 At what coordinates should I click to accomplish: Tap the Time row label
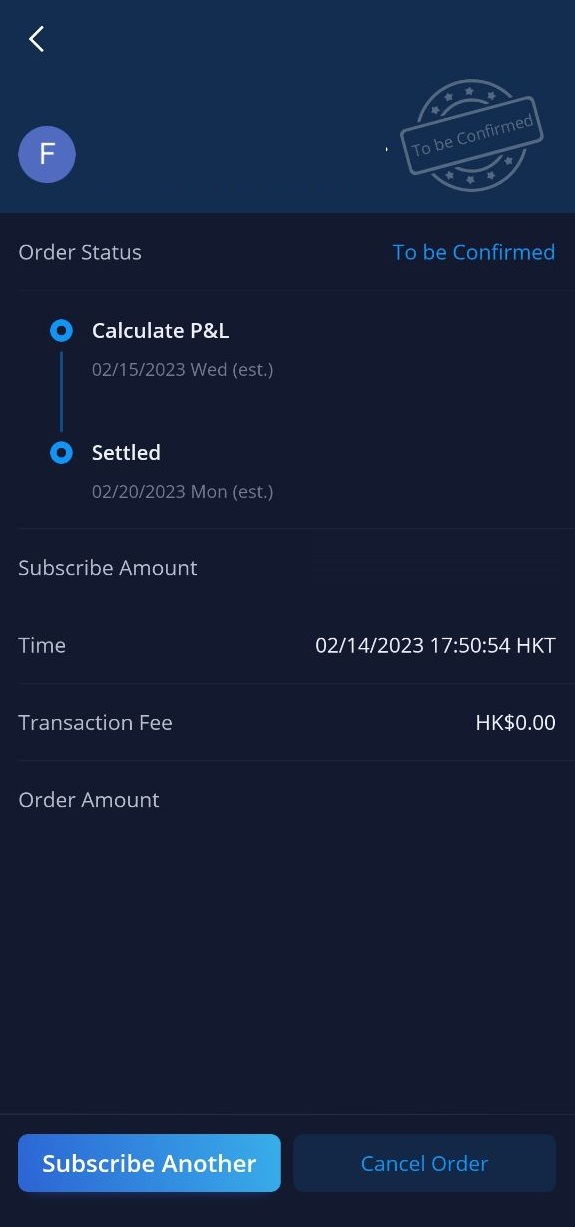42,645
